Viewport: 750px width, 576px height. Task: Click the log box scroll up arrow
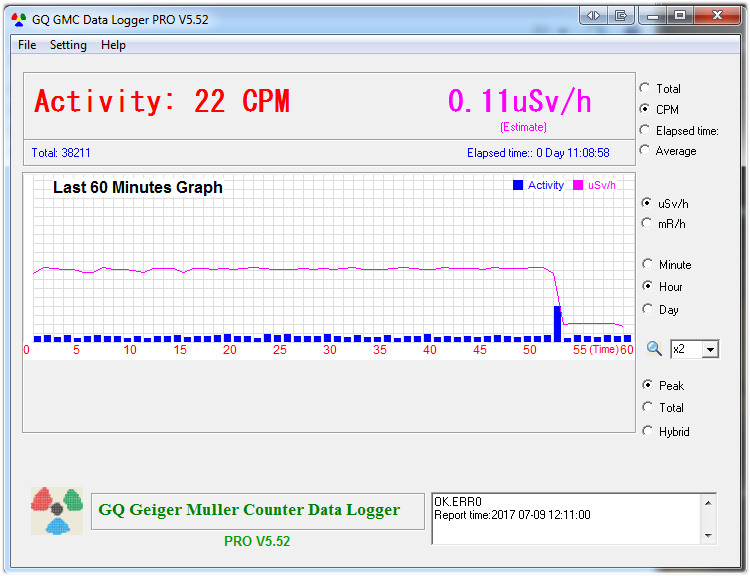pos(708,503)
